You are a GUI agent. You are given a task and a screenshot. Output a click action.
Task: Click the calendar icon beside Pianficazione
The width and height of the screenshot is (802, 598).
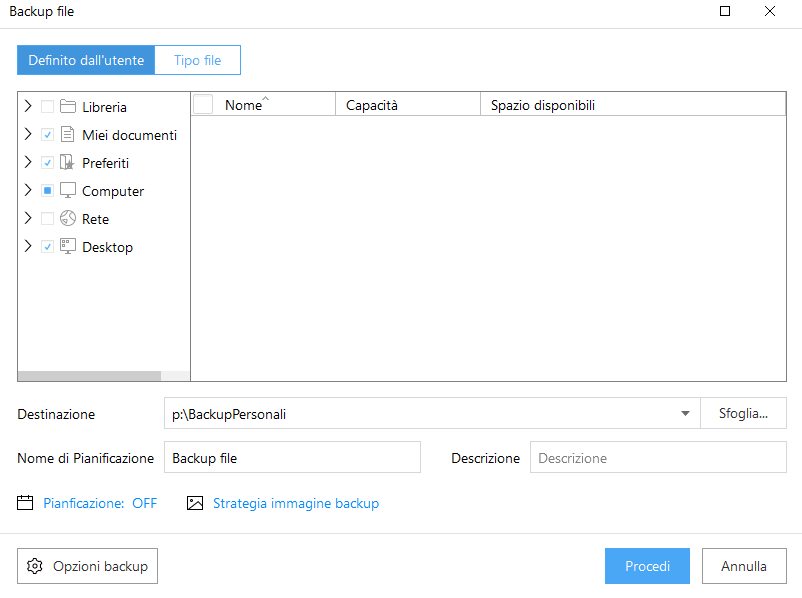point(26,503)
